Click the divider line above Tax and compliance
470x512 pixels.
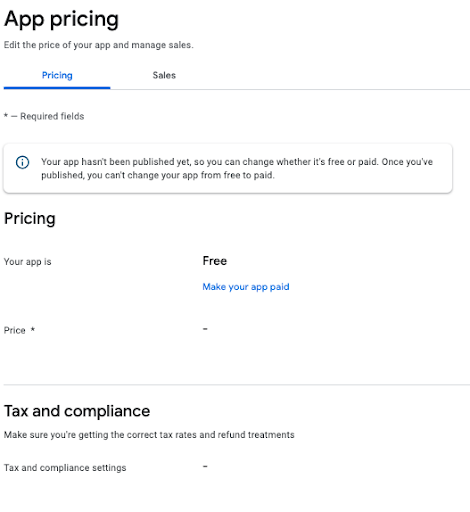[x=237, y=385]
